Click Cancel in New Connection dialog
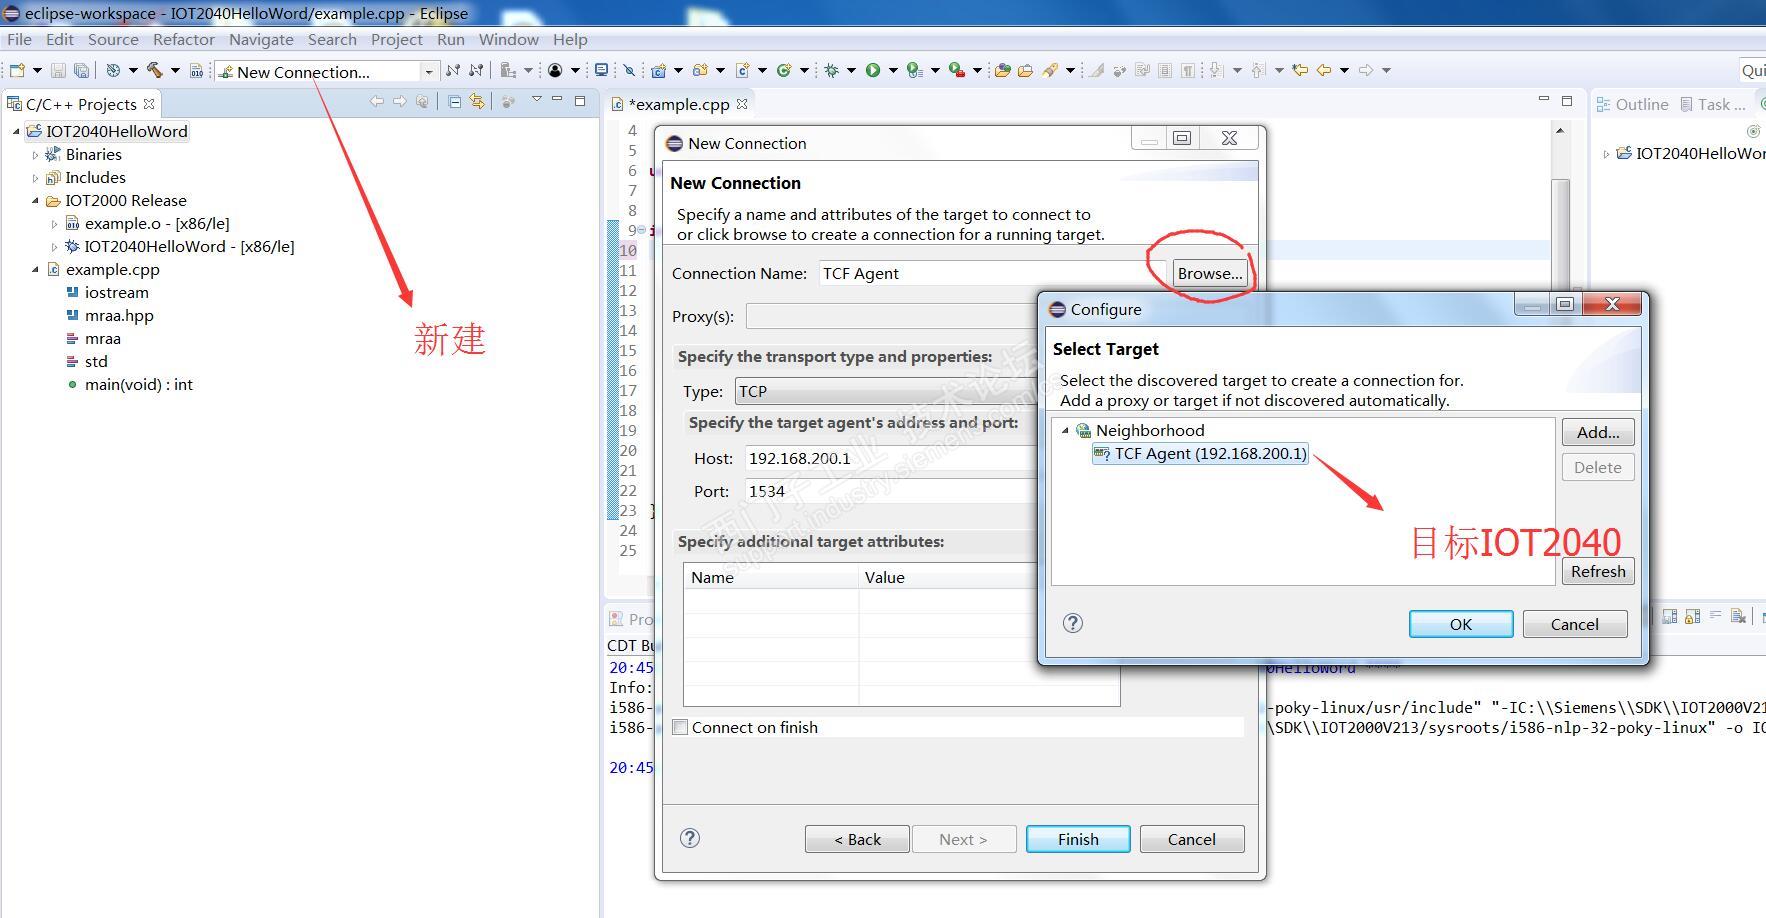Viewport: 1766px width, 918px height. click(1192, 839)
